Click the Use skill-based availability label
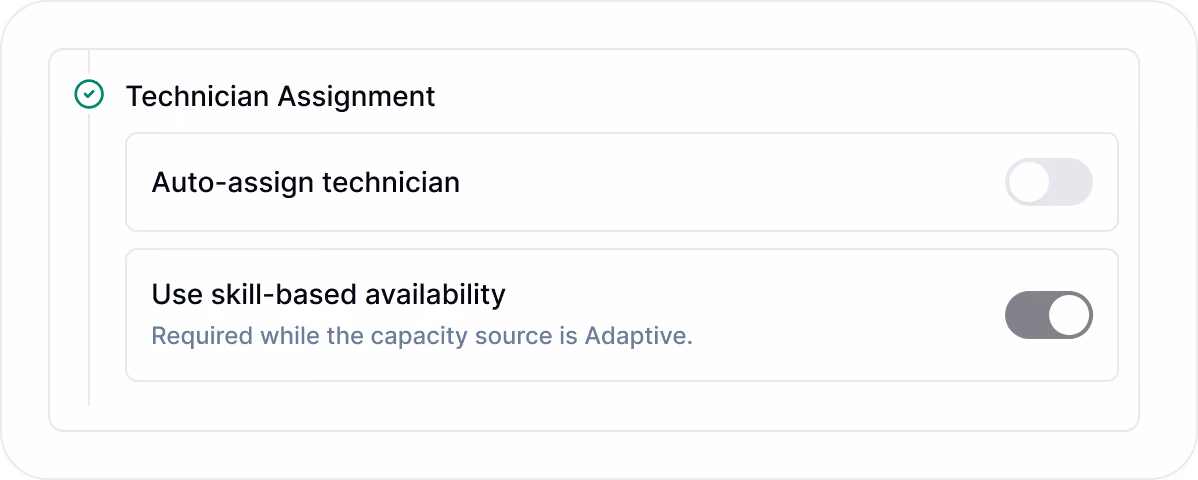Viewport: 1198px width, 480px height. pos(329,294)
